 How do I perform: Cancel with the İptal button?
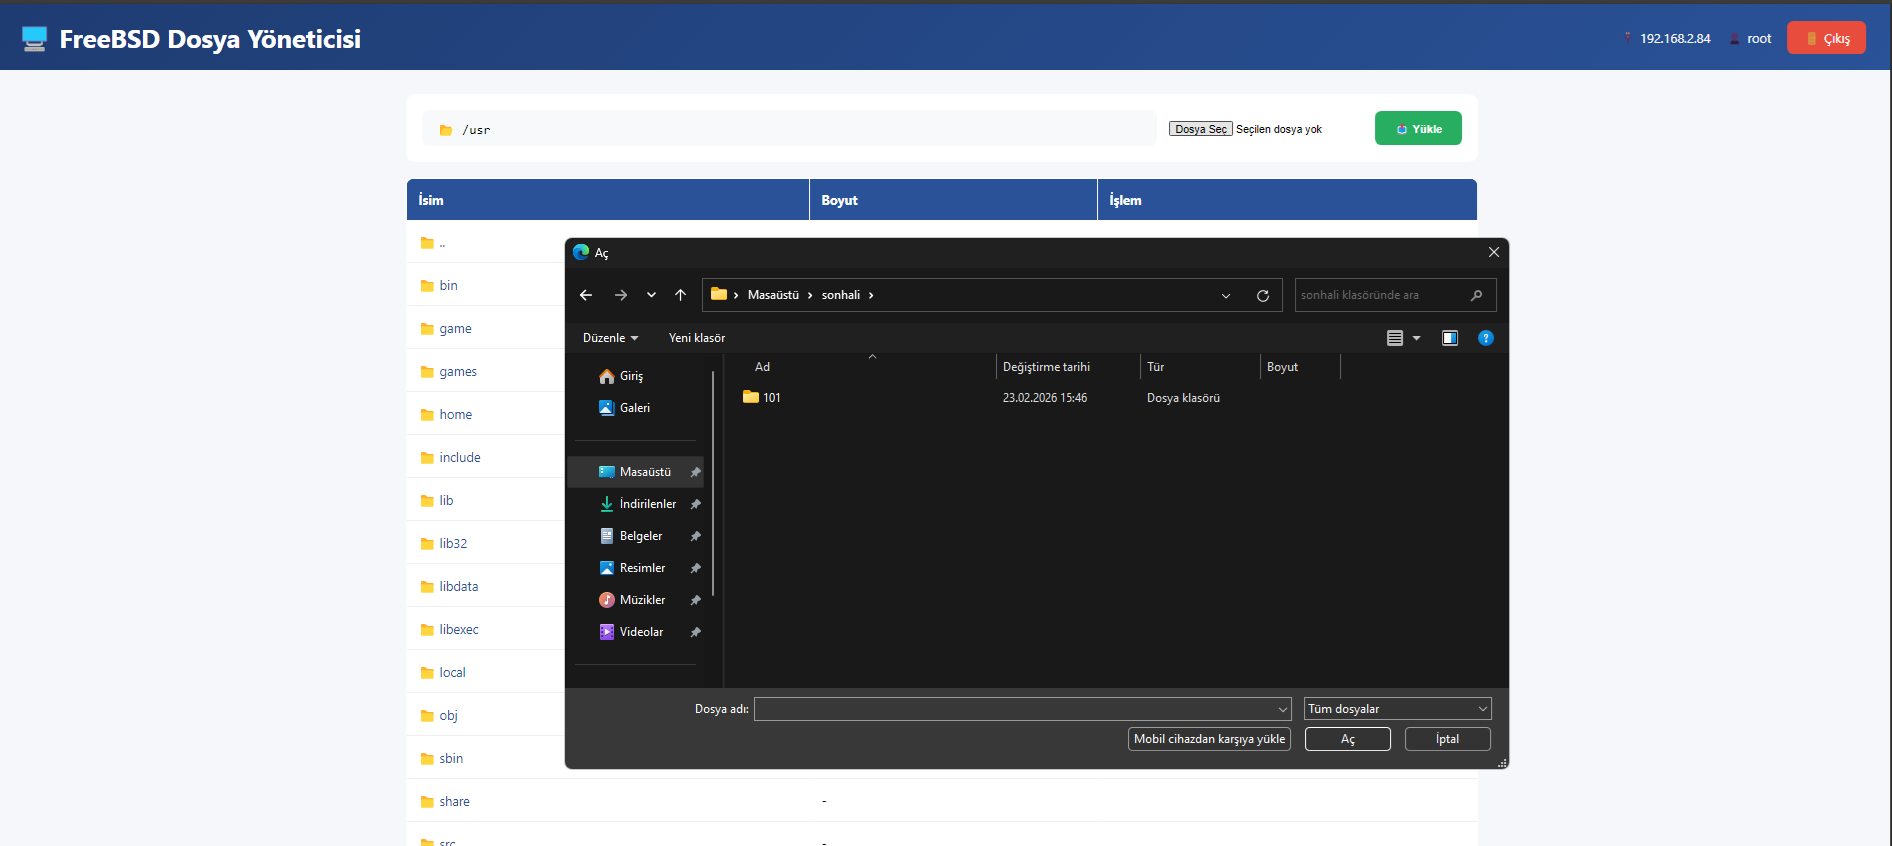click(x=1448, y=739)
